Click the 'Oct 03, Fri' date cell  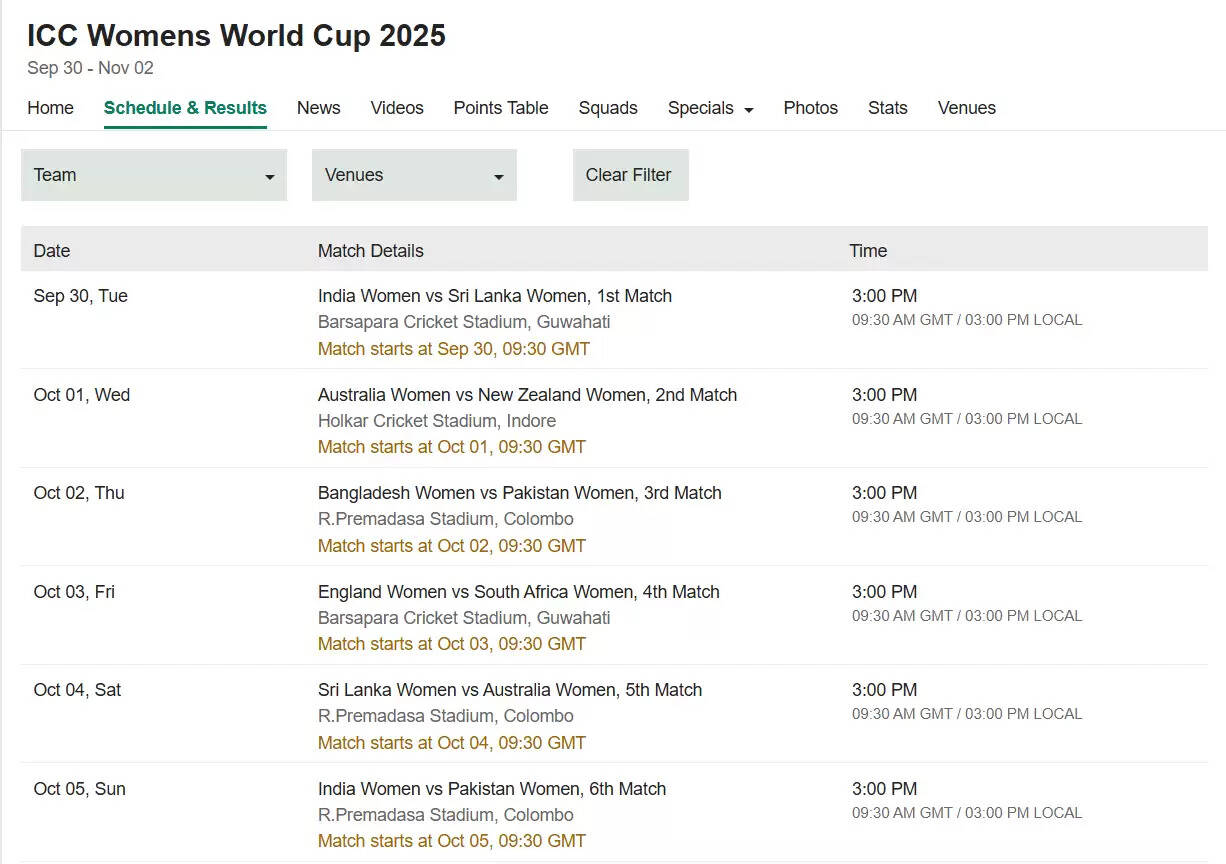pos(74,592)
